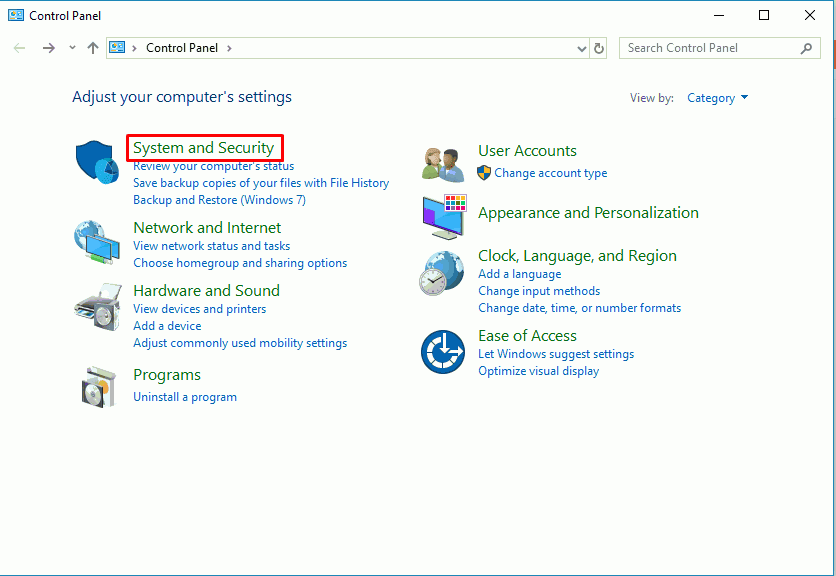The height and width of the screenshot is (576, 836).
Task: Open View devices and printers
Action: [x=199, y=309]
